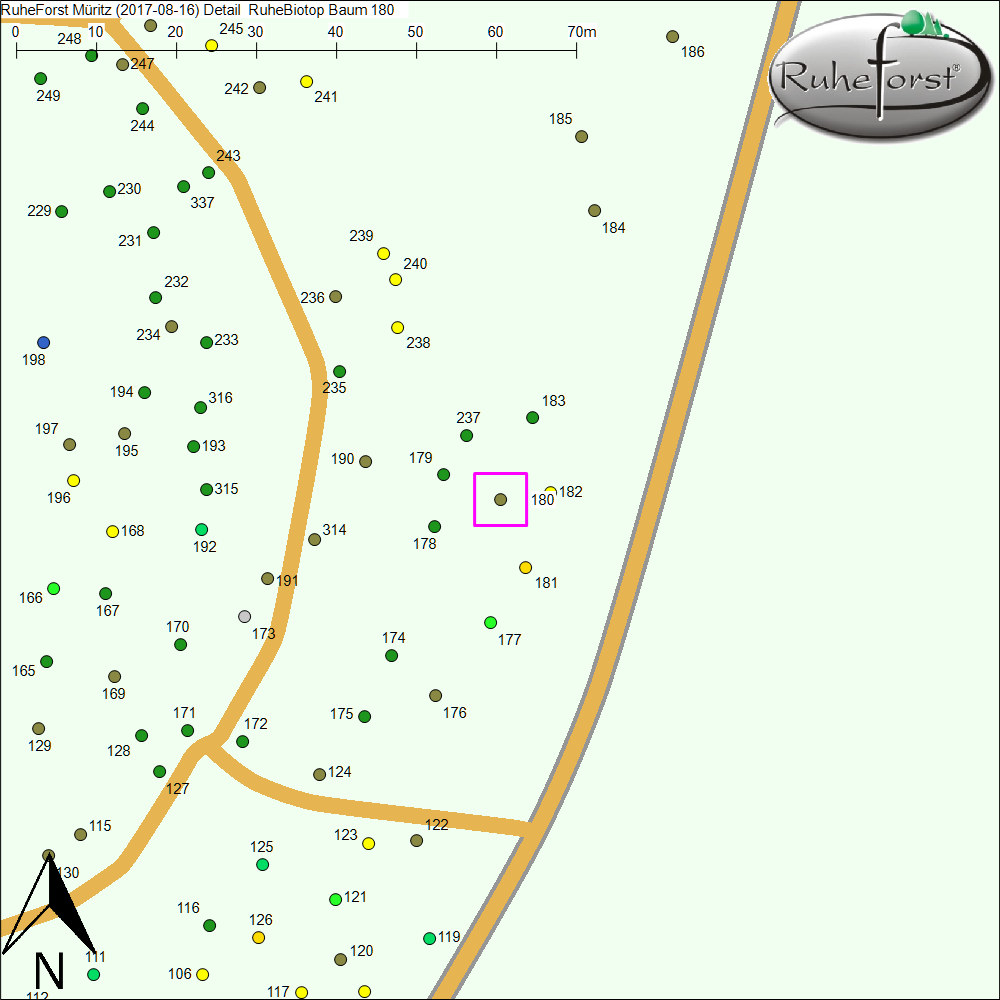Click the blue tree marker 198
1000x1000 pixels.
click(x=43, y=342)
